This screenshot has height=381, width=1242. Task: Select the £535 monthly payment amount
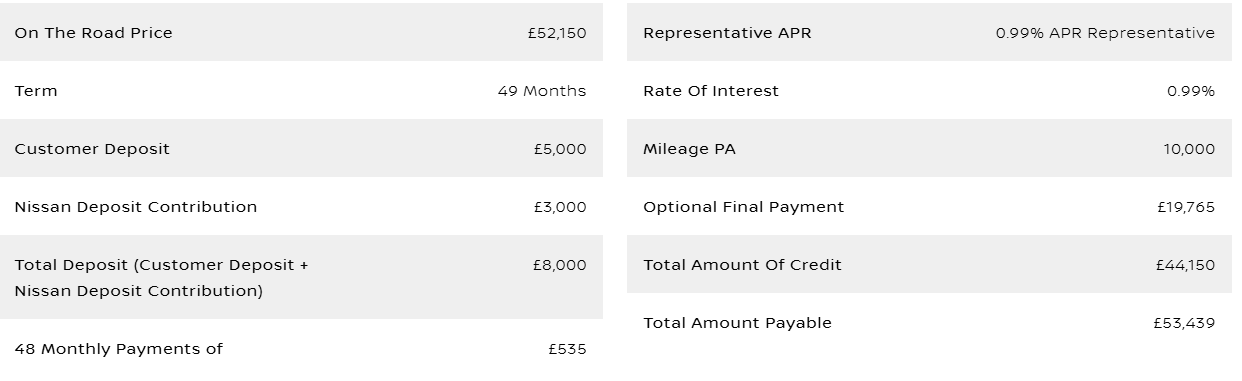567,349
